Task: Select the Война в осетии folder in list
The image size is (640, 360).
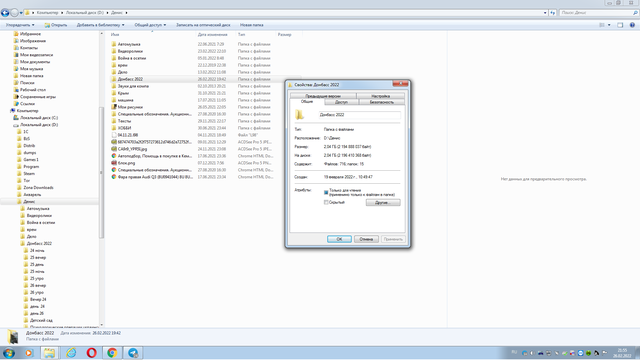Action: point(132,58)
